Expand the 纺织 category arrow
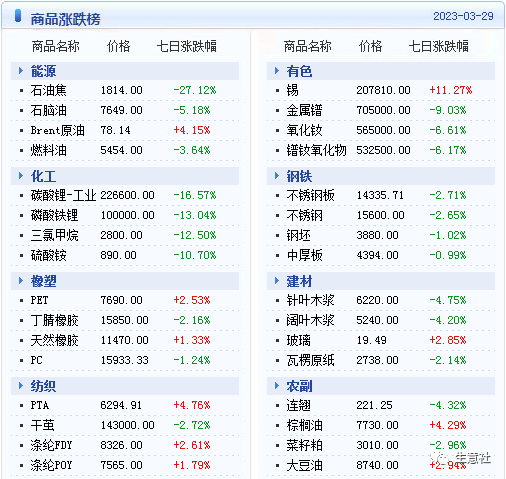Viewport: 506px width, 479px height. pos(21,386)
